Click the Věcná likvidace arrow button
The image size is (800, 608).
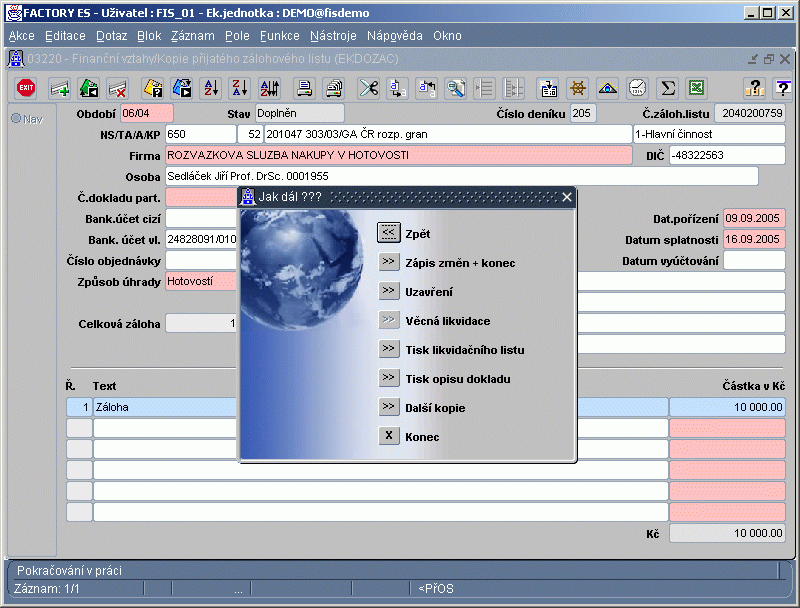pyautogui.click(x=389, y=320)
